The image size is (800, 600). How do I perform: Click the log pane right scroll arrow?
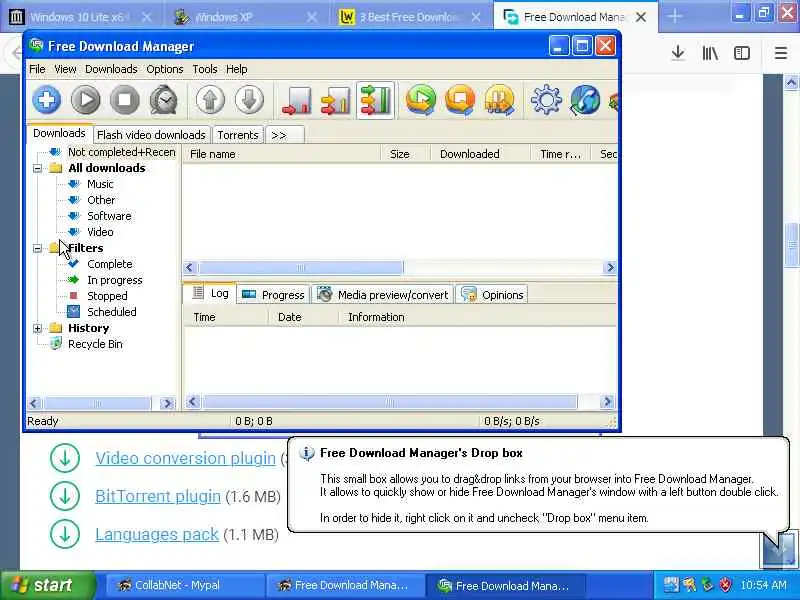(607, 402)
